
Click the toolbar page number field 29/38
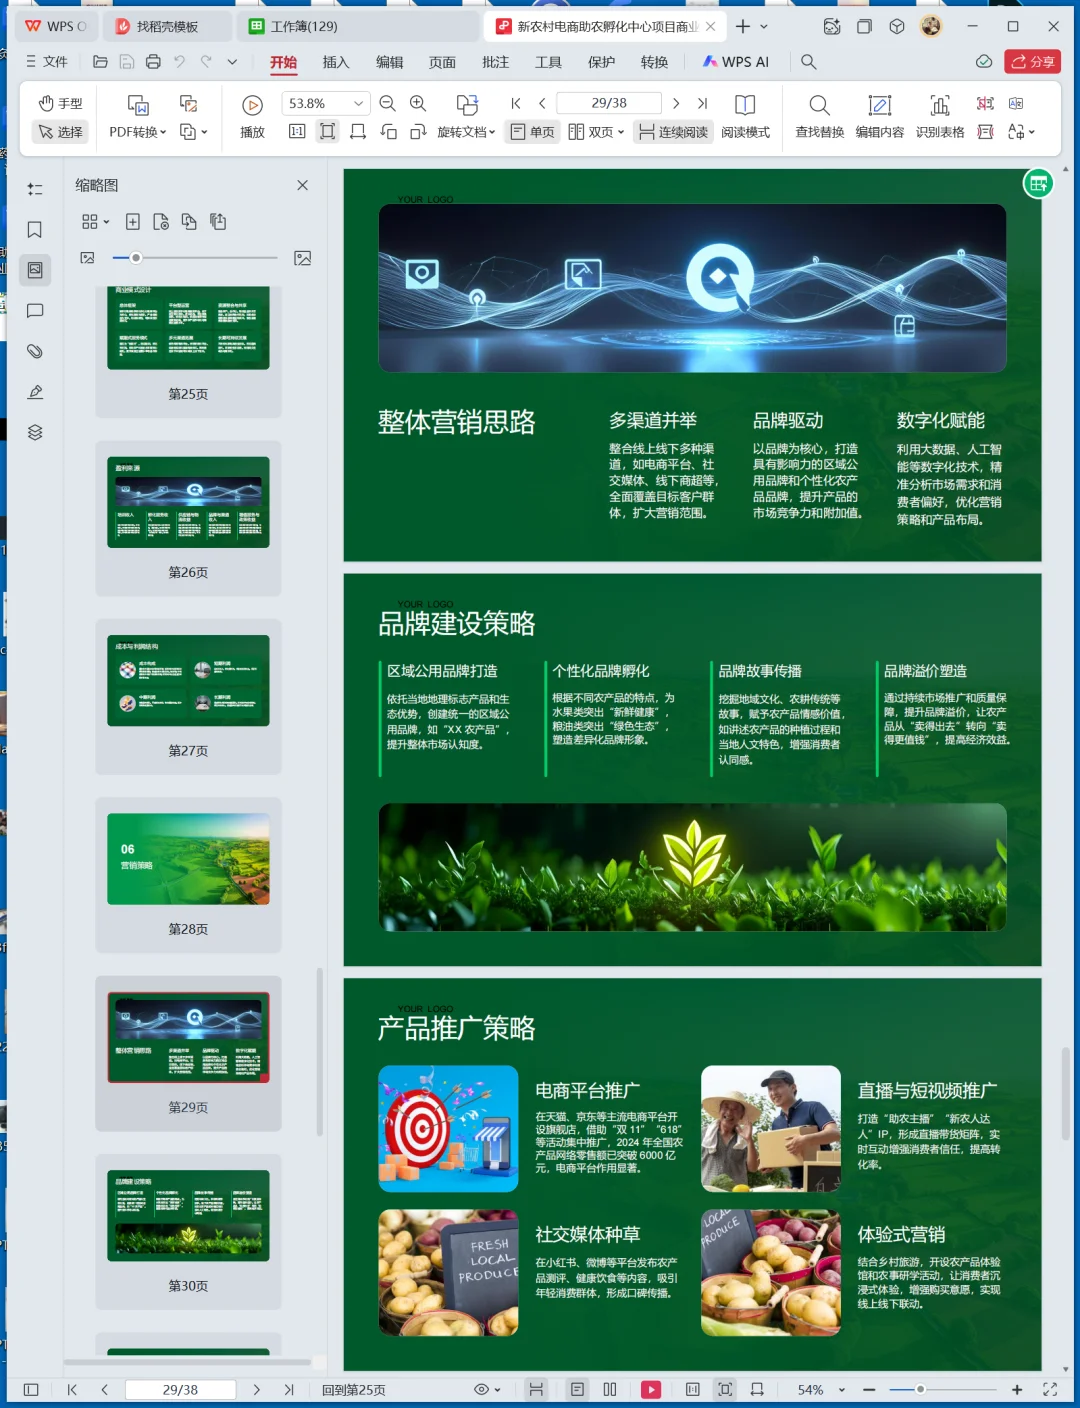609,103
